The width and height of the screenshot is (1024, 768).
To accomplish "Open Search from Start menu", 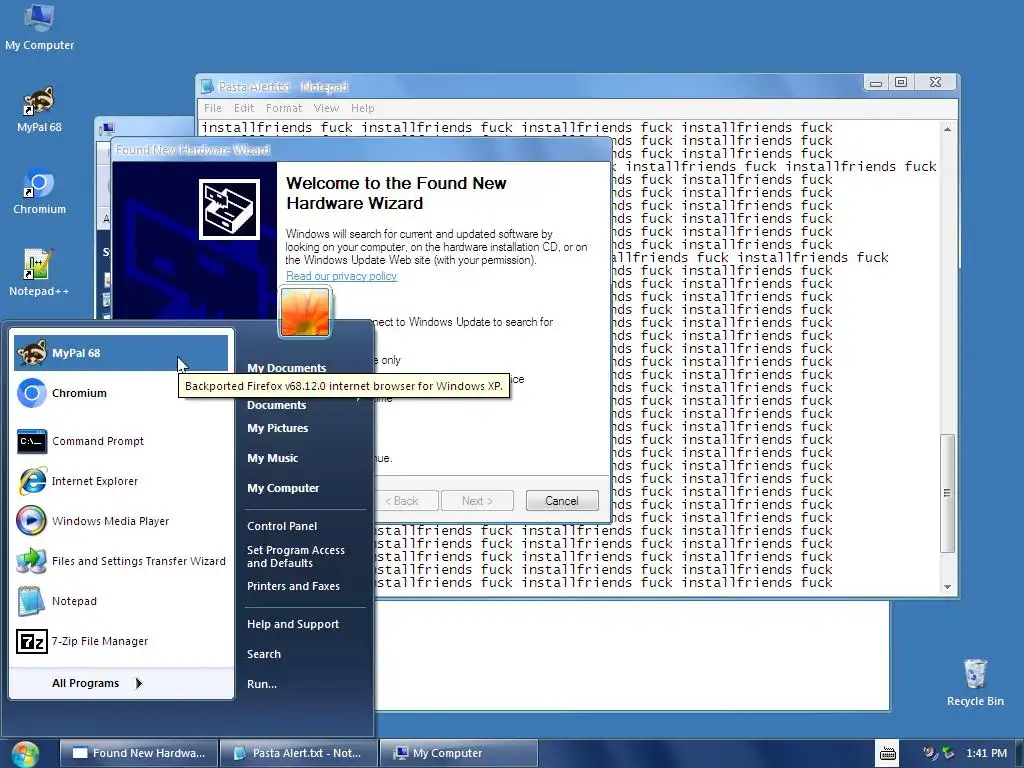I will click(x=264, y=654).
